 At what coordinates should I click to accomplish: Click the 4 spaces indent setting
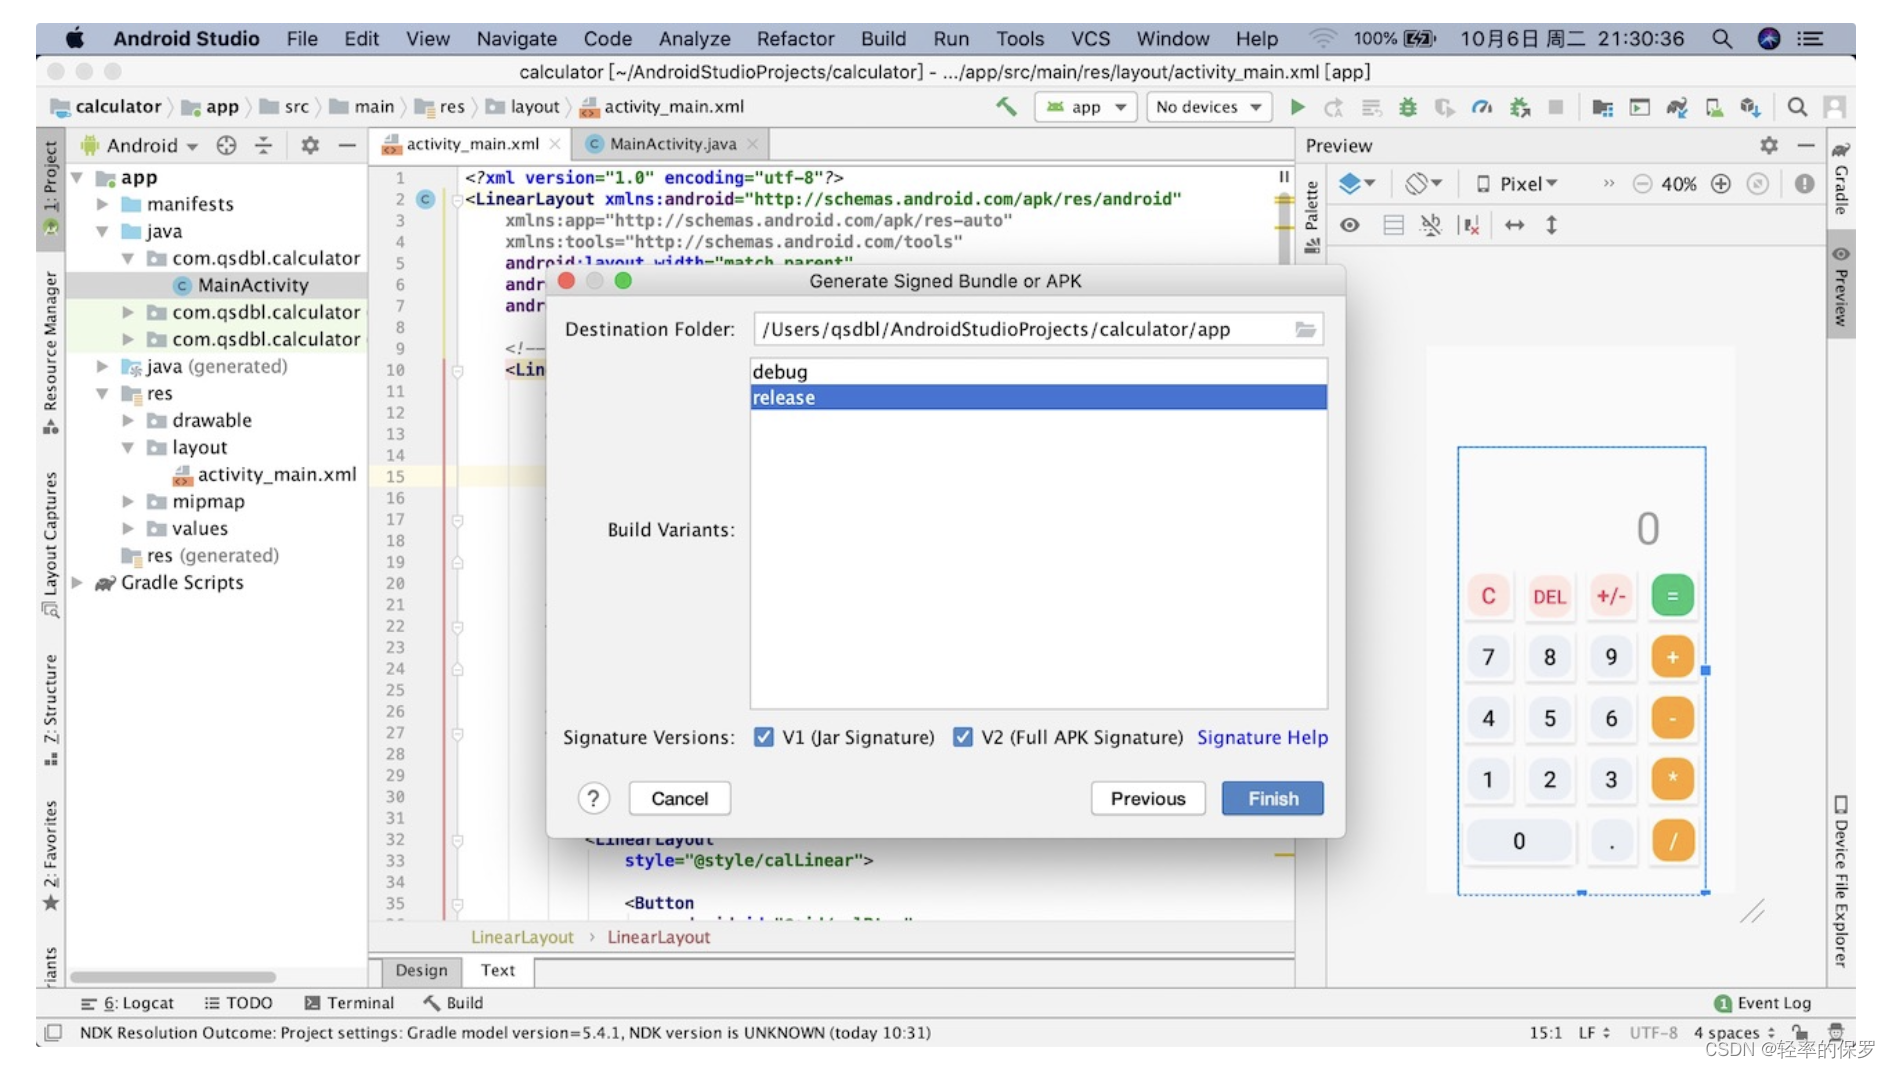[1734, 1032]
